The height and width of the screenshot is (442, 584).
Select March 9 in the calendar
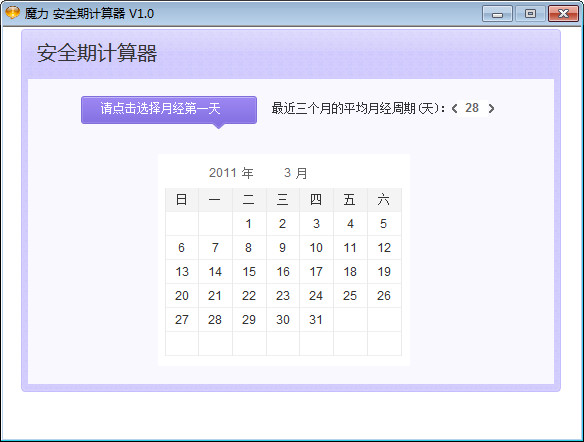pos(283,248)
